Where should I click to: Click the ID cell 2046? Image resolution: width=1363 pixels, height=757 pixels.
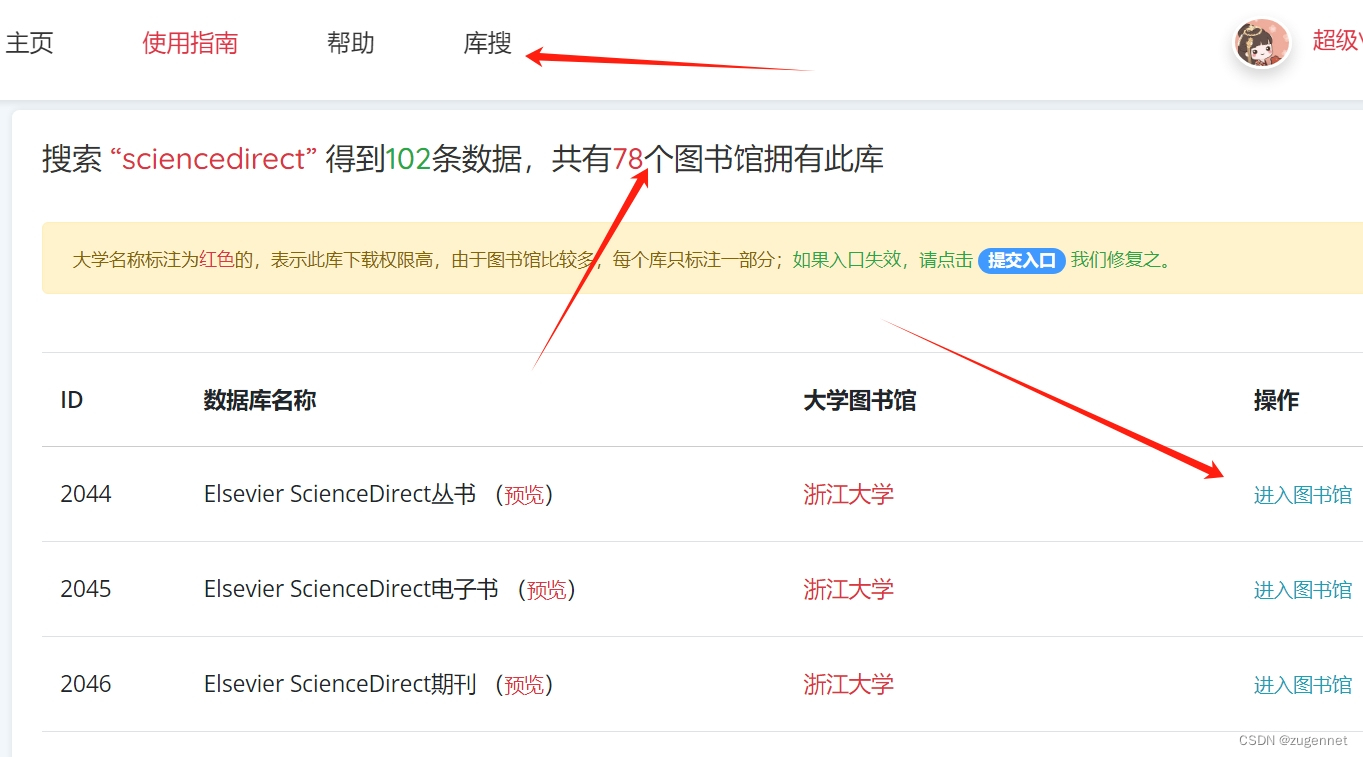pyautogui.click(x=86, y=684)
